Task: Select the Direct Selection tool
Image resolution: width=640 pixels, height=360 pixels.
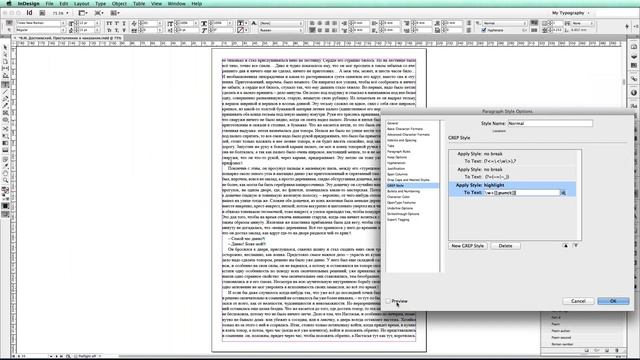Action: coord(5,55)
